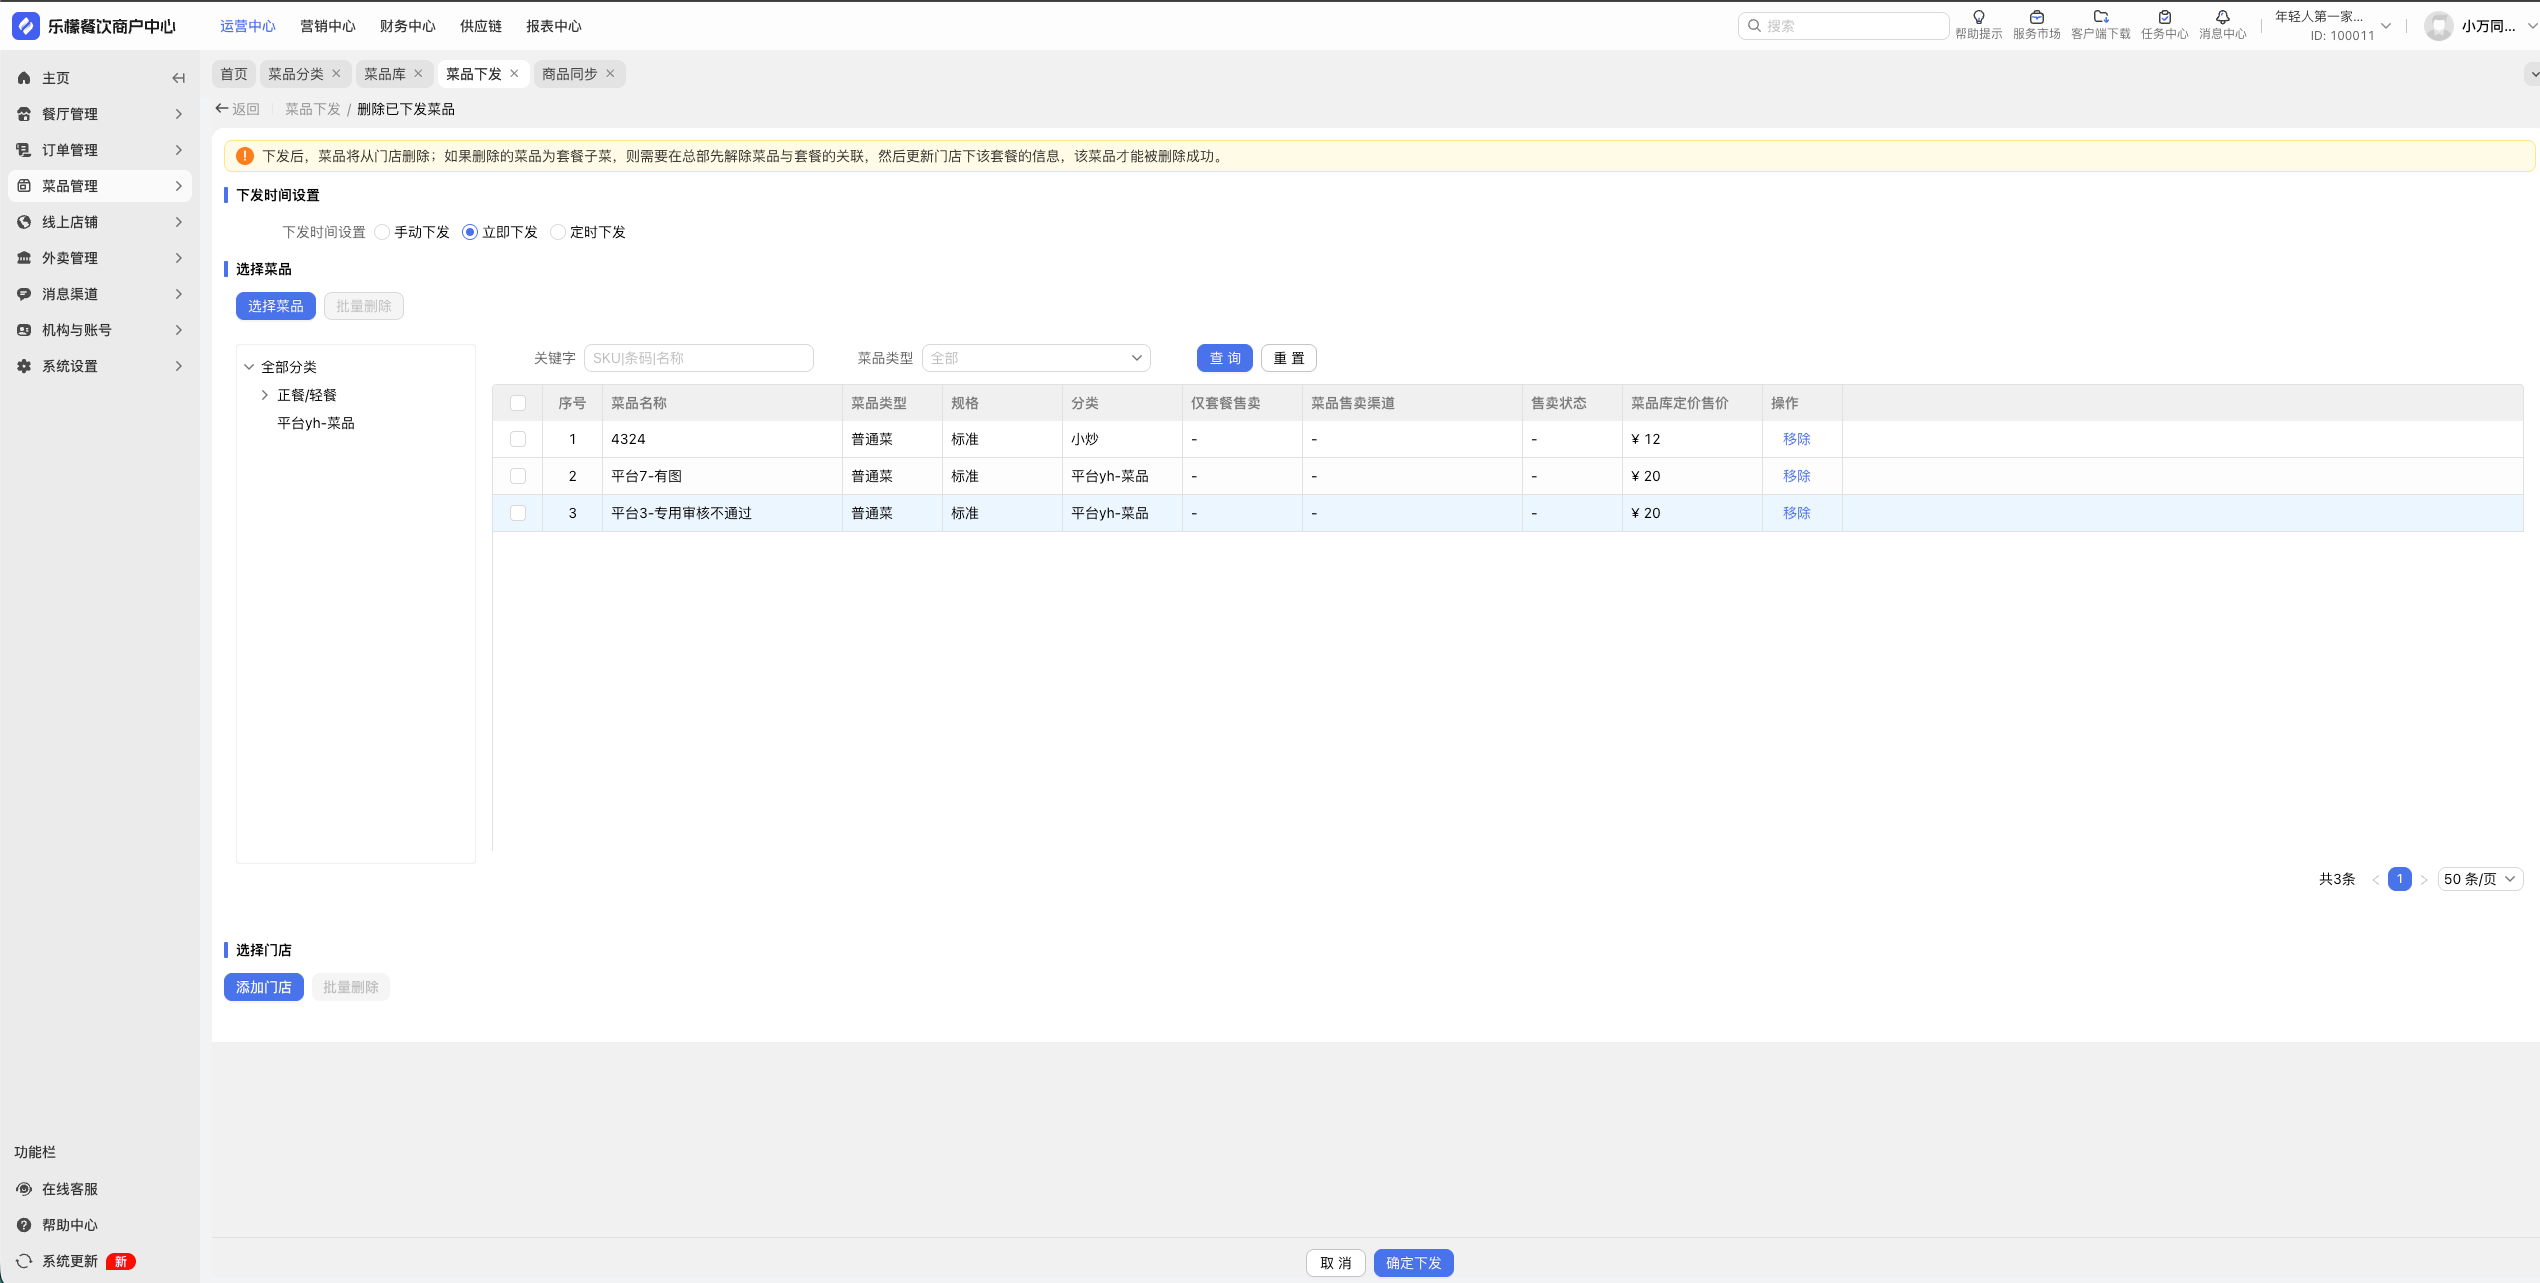Image resolution: width=2540 pixels, height=1283 pixels.
Task: Click 移除 link for 平台7-有图
Action: [x=1796, y=476]
